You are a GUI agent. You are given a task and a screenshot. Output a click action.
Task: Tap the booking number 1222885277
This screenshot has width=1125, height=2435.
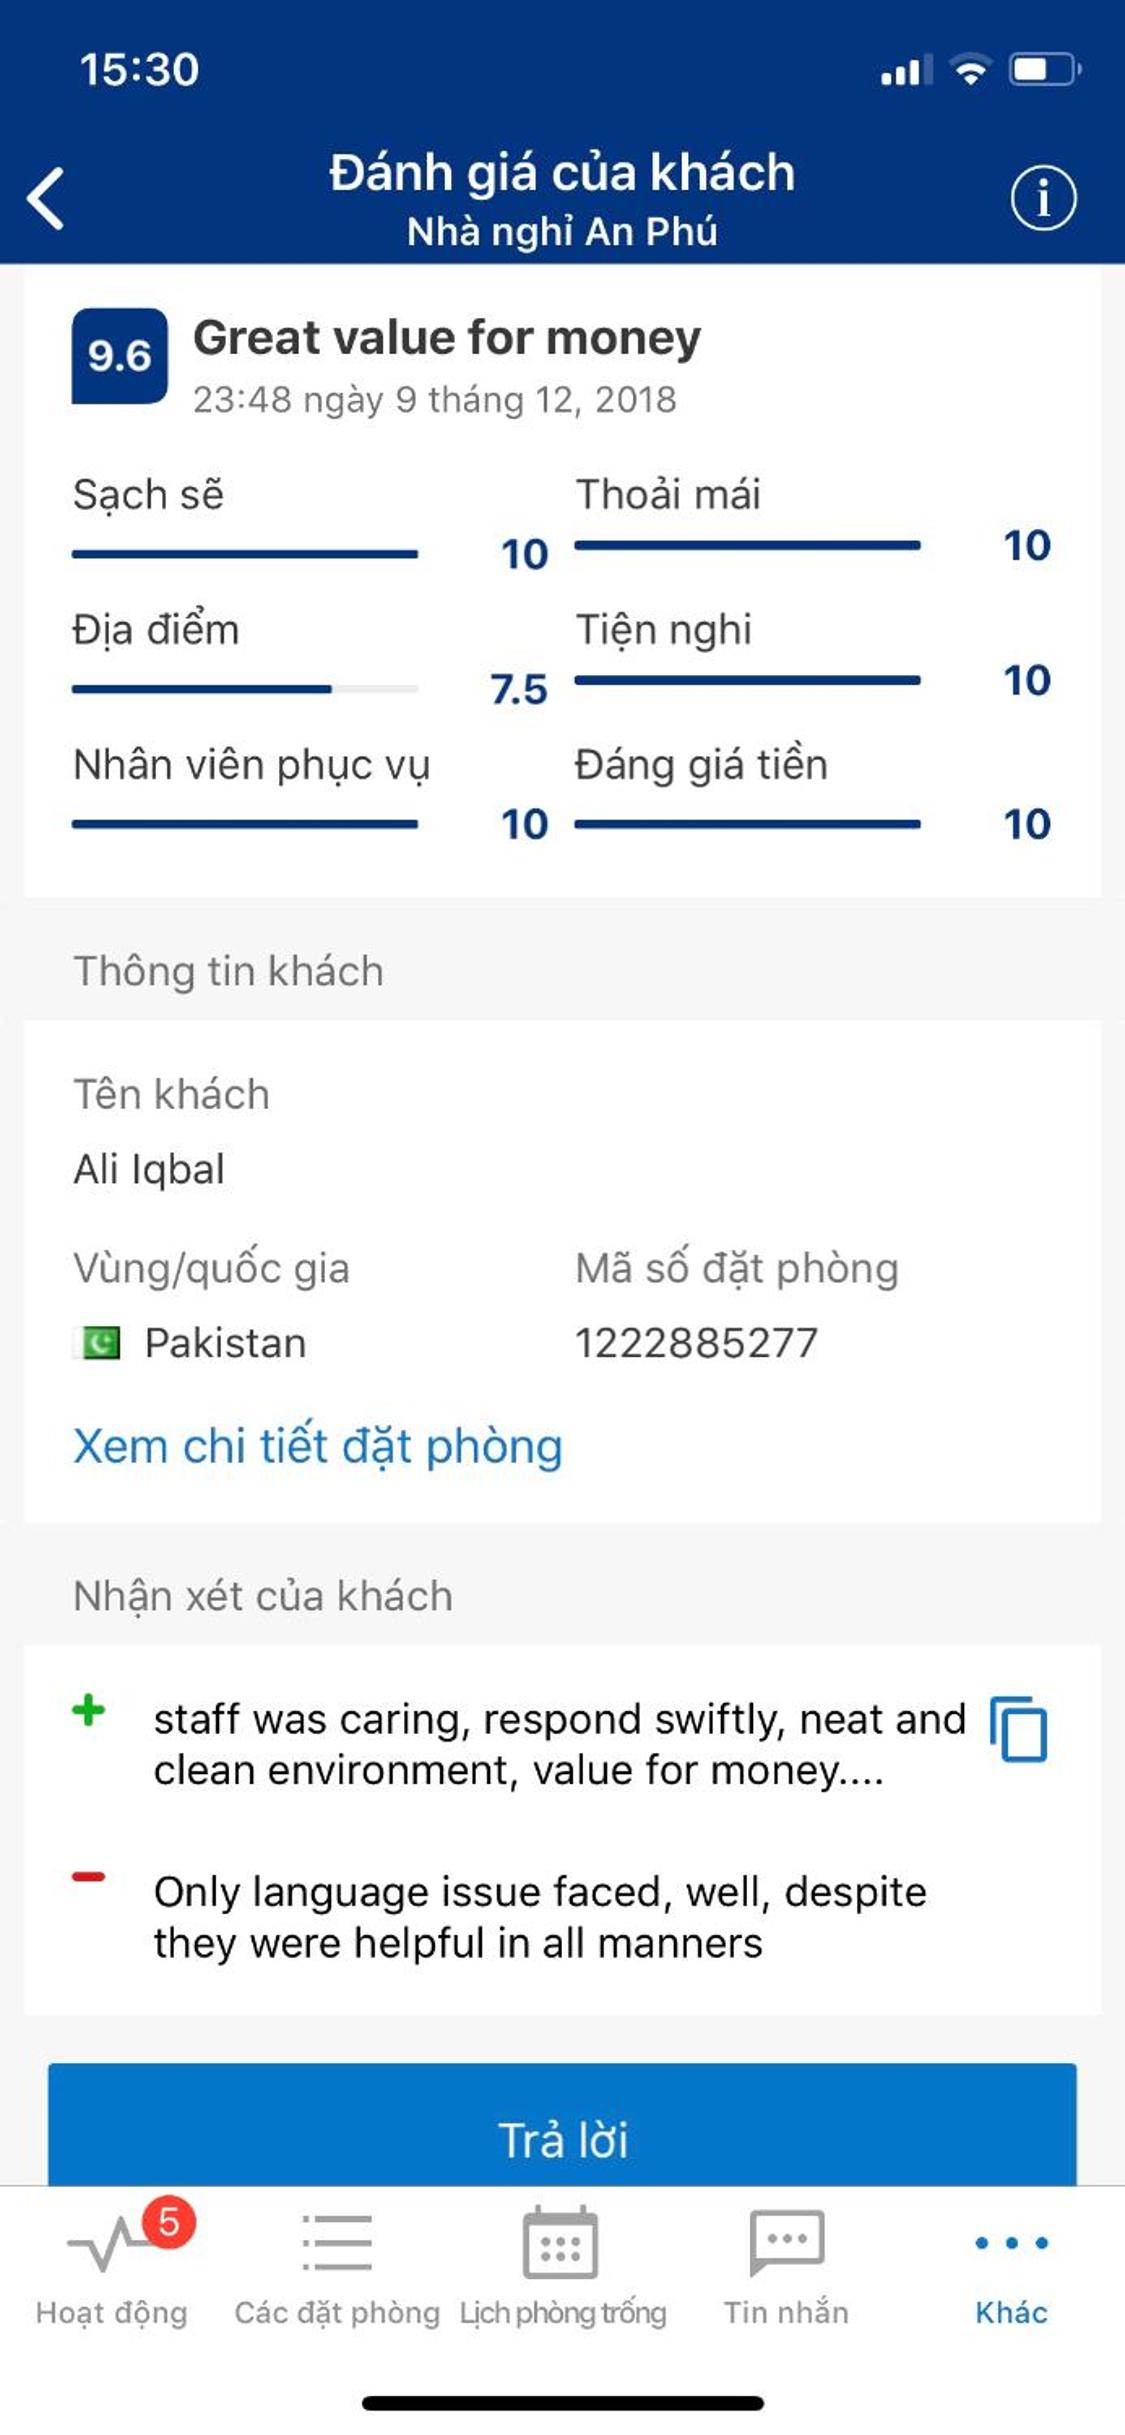[696, 1343]
